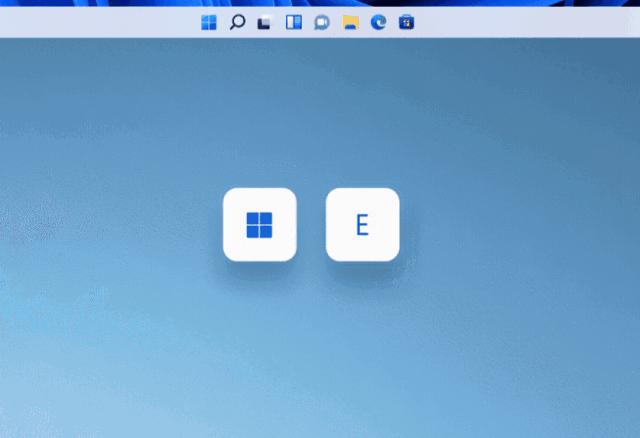This screenshot has width=640, height=438.
Task: Launch the Teams Chat icon
Action: pyautogui.click(x=322, y=22)
